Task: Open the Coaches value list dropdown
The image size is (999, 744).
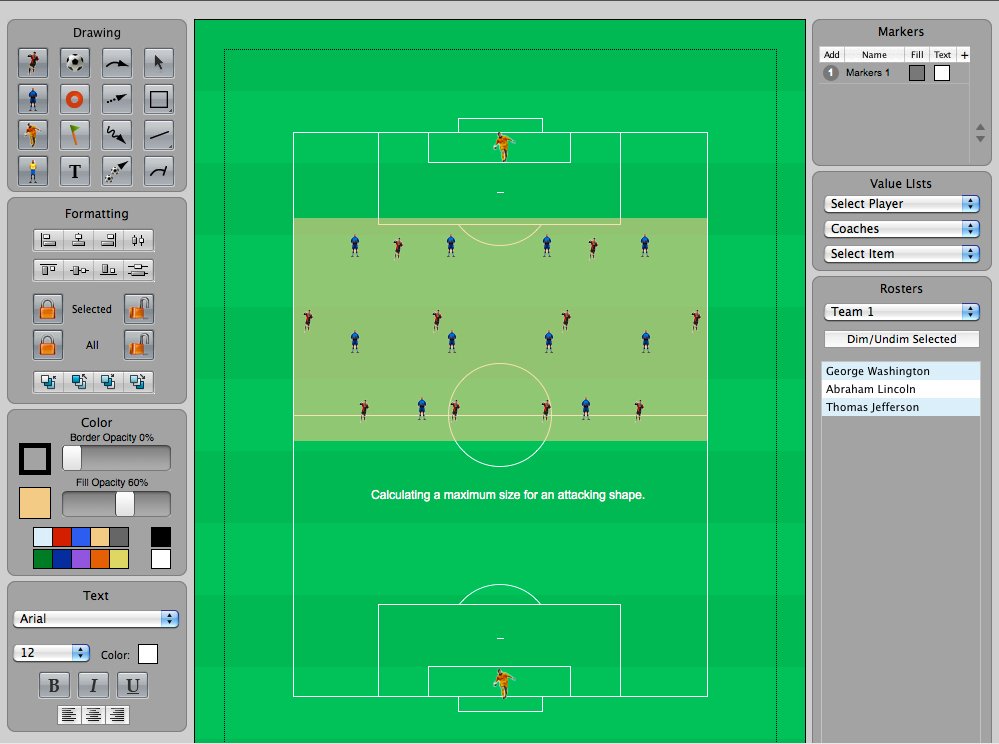Action: (x=902, y=229)
